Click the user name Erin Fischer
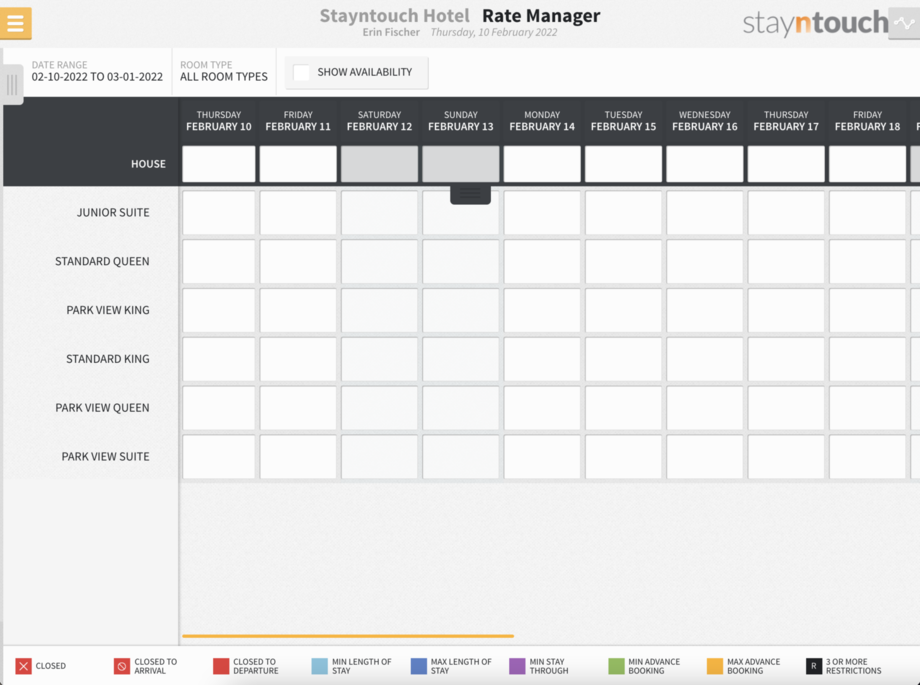This screenshot has height=685, width=920. 391,32
